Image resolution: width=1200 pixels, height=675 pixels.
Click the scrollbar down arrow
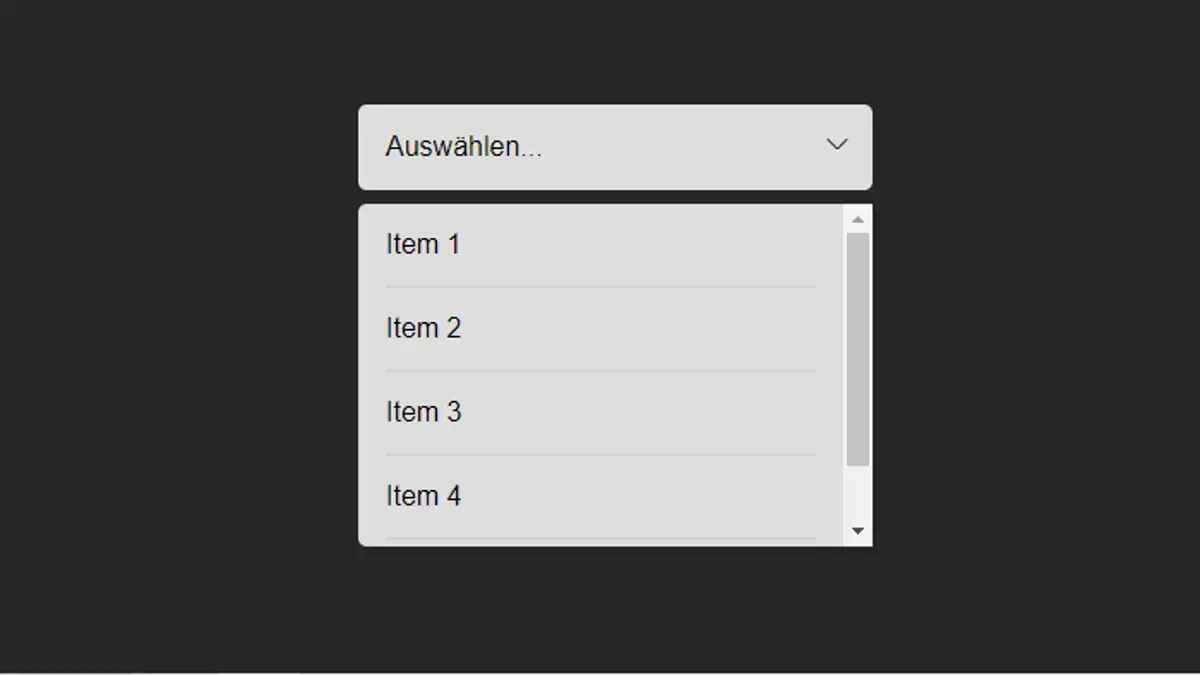(x=858, y=531)
